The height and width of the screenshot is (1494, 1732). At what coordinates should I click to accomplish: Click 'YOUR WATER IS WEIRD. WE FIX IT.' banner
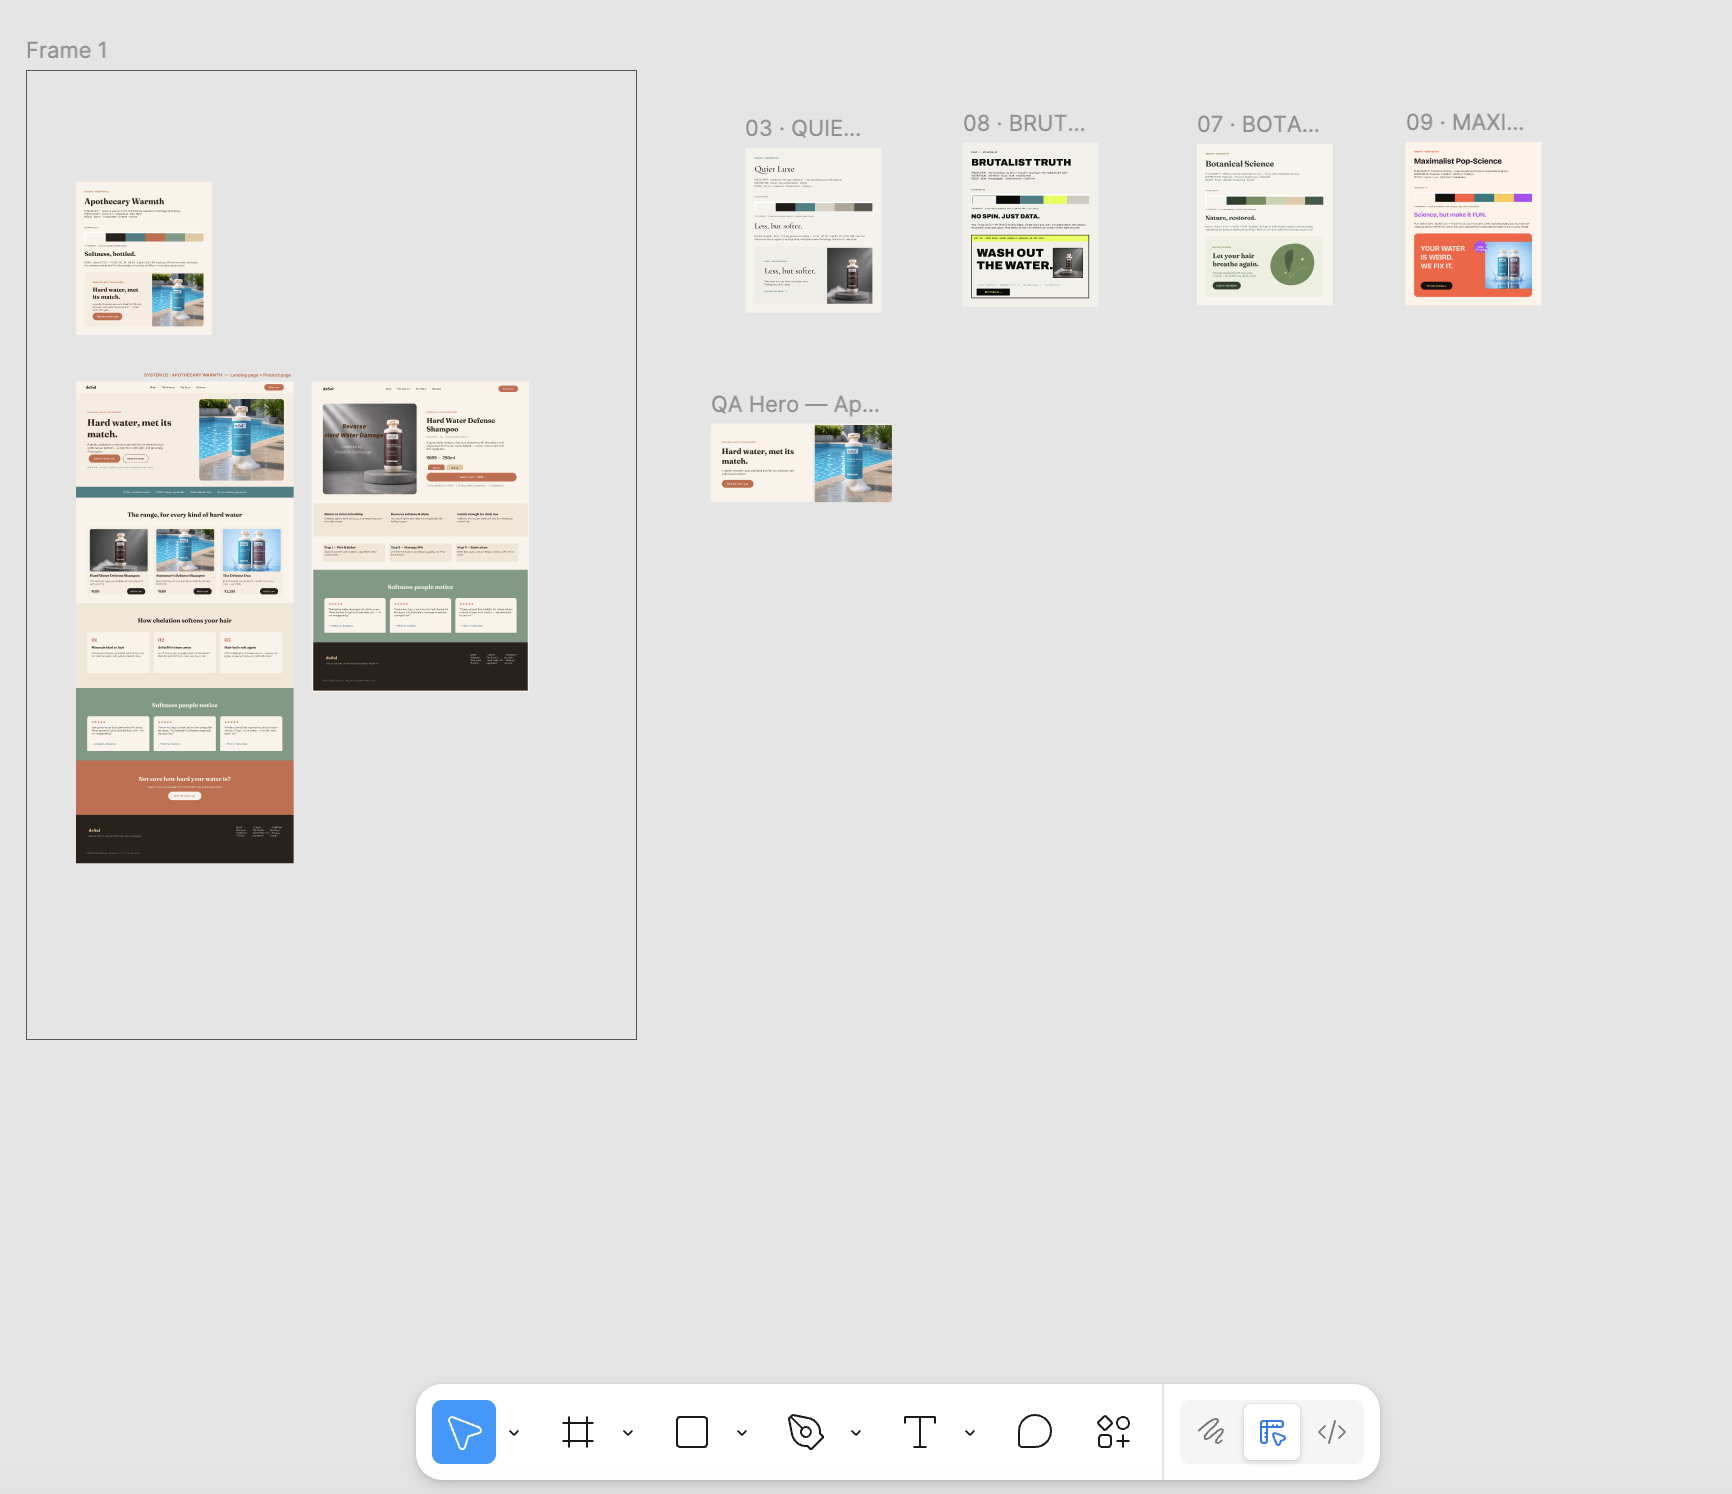(x=1473, y=265)
